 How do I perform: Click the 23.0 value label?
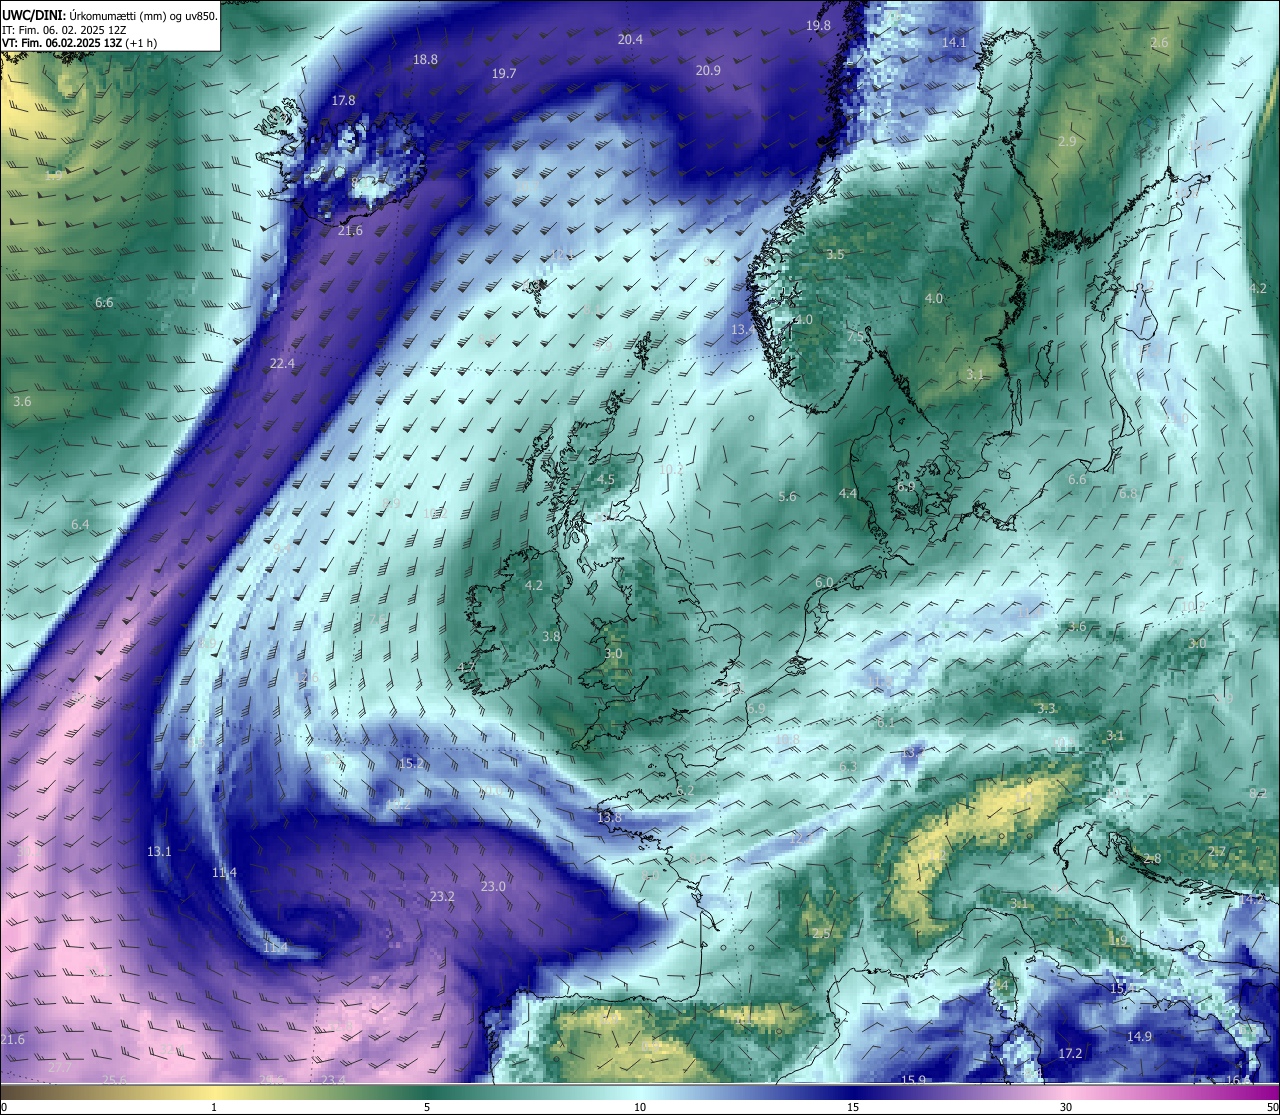493,886
